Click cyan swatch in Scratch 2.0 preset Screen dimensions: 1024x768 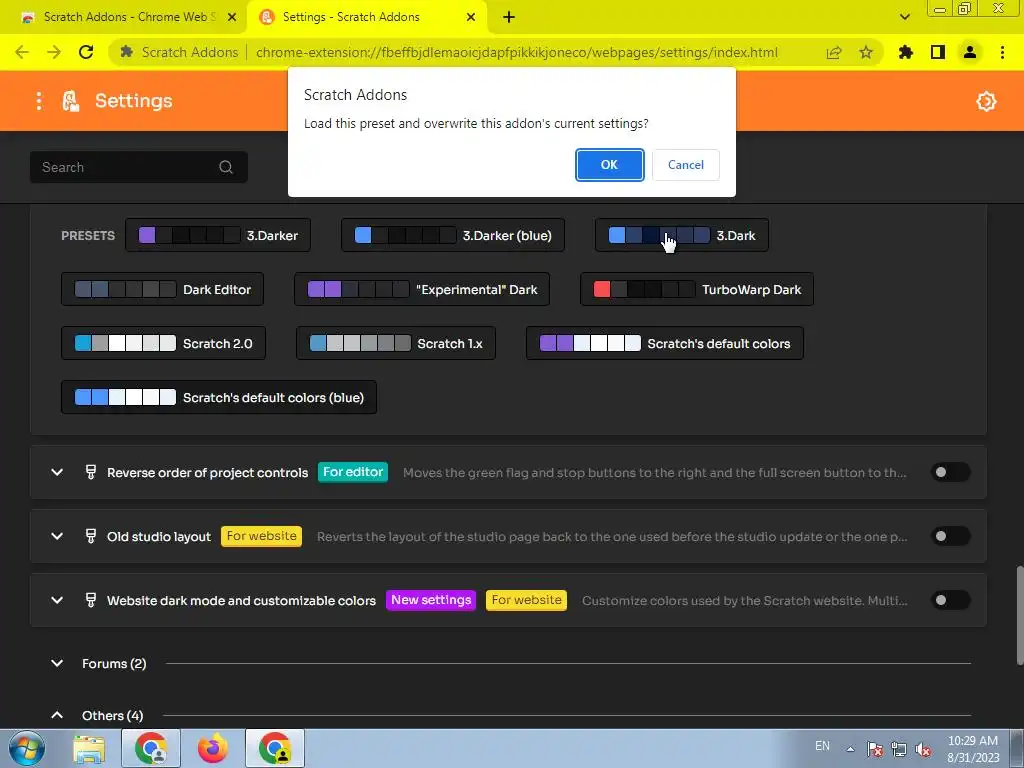(x=83, y=344)
